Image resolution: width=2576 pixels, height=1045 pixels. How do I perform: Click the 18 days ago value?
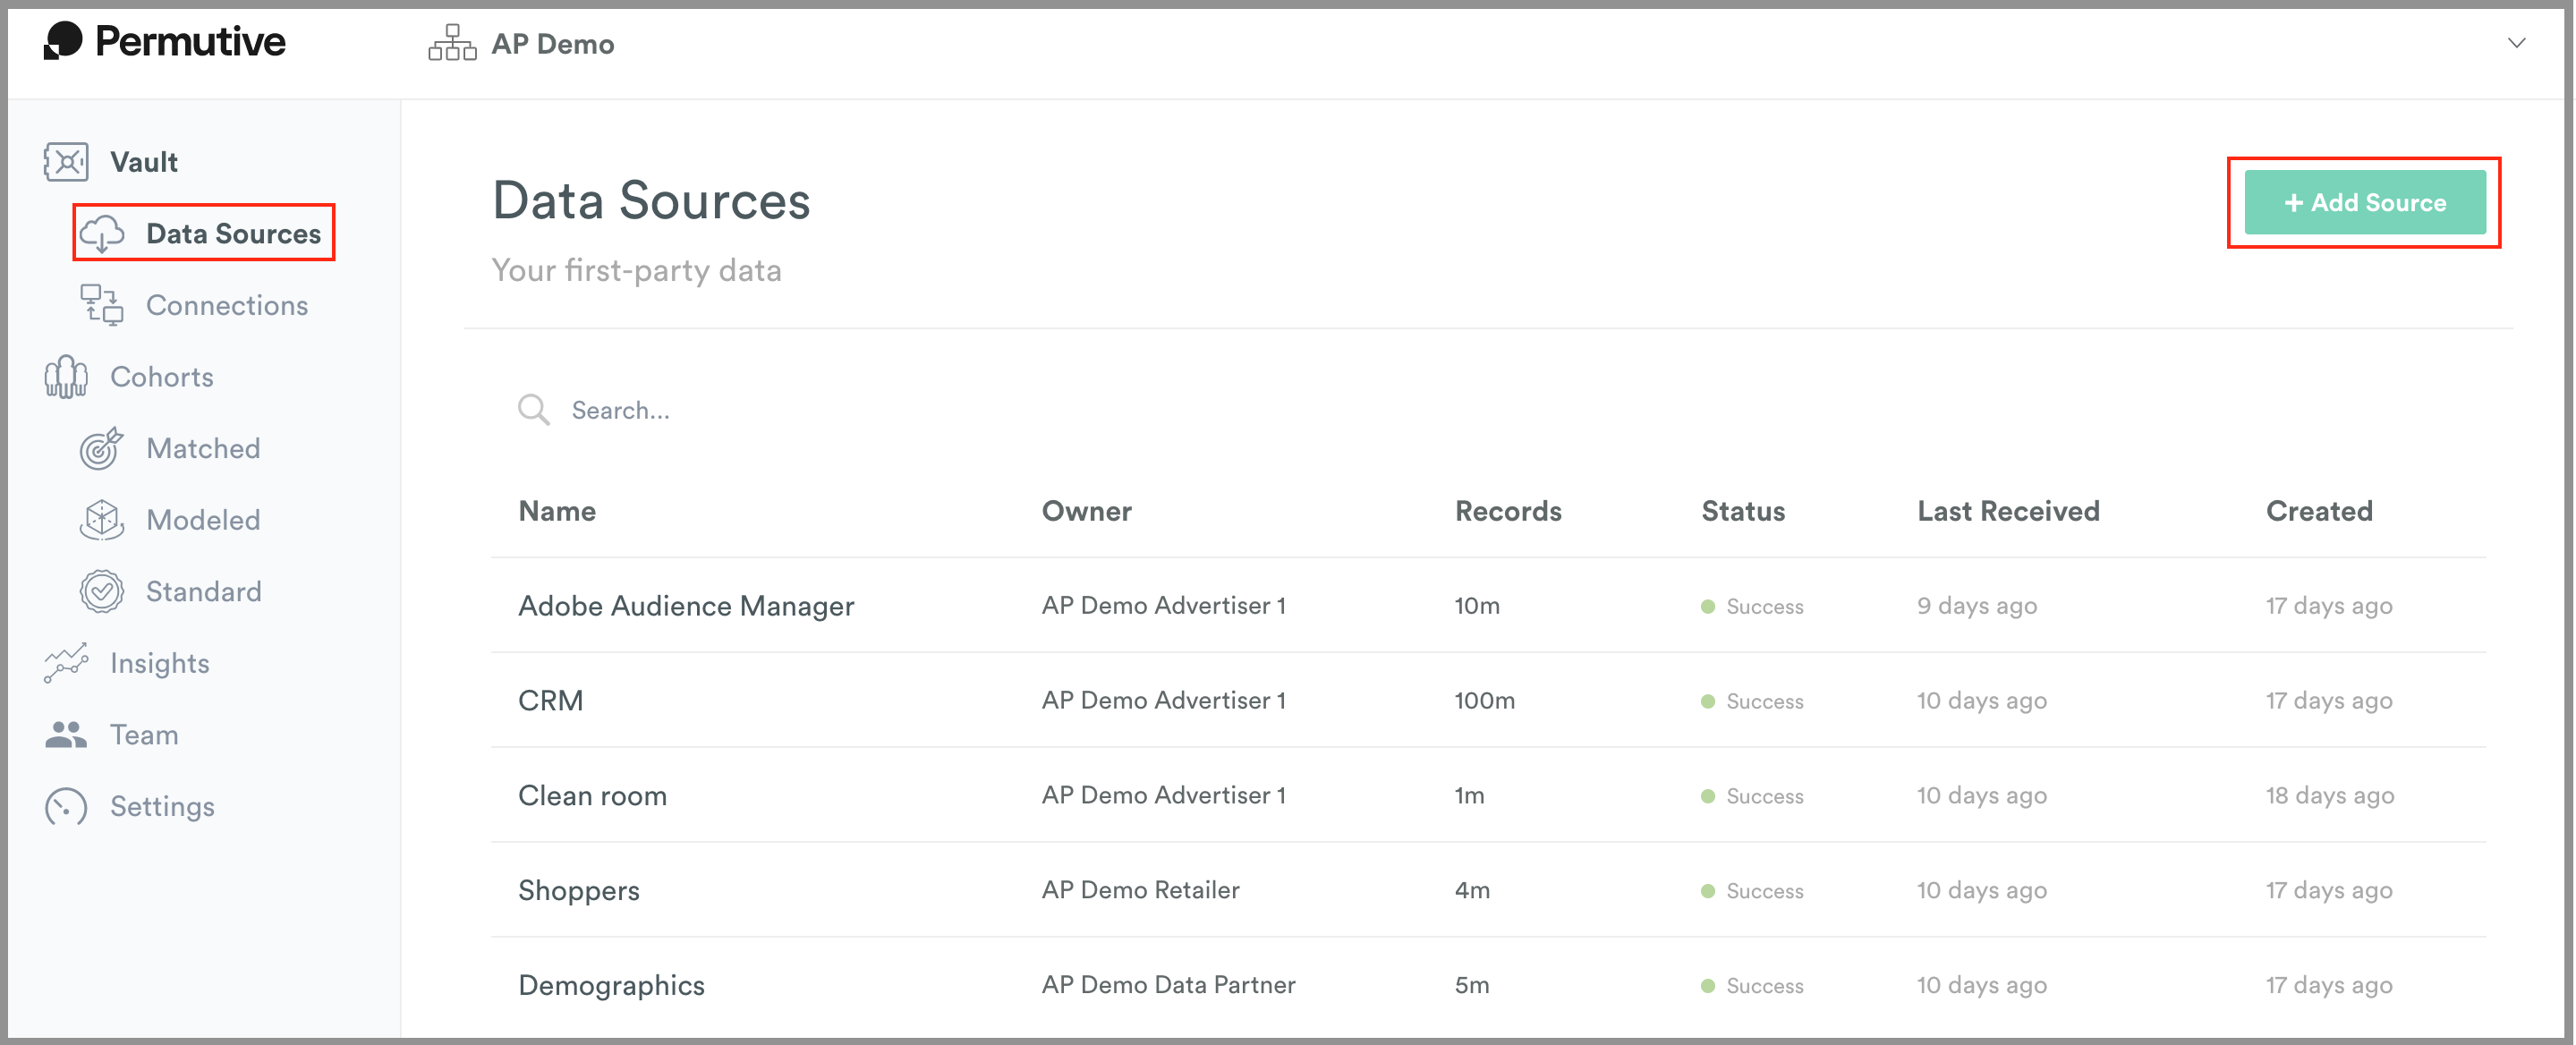click(2329, 796)
